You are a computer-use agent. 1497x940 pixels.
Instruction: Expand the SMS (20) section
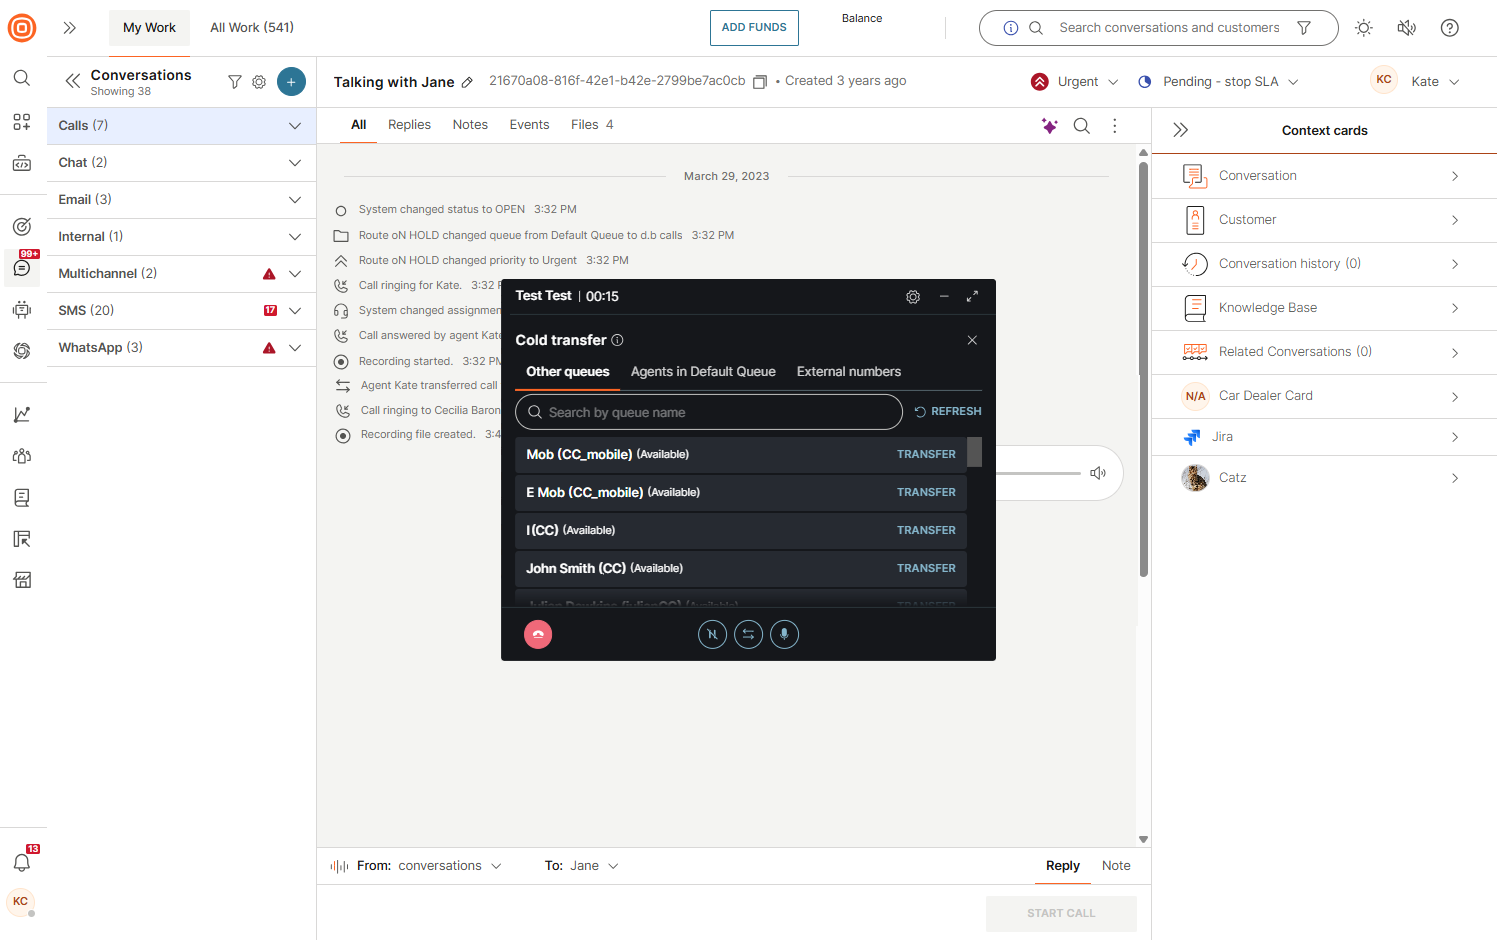(295, 311)
